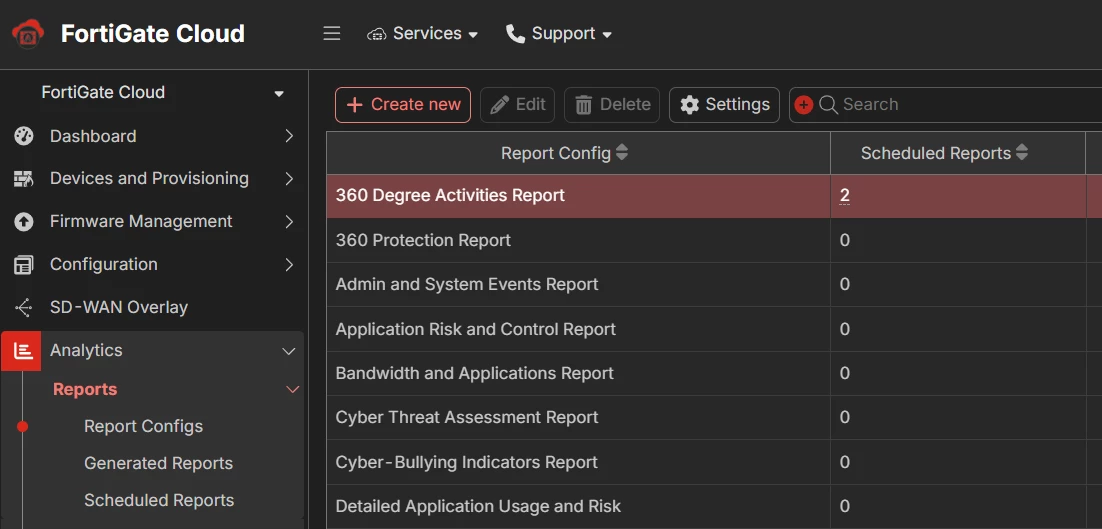The height and width of the screenshot is (529, 1102).
Task: Open the Services dropdown menu
Action: (422, 34)
